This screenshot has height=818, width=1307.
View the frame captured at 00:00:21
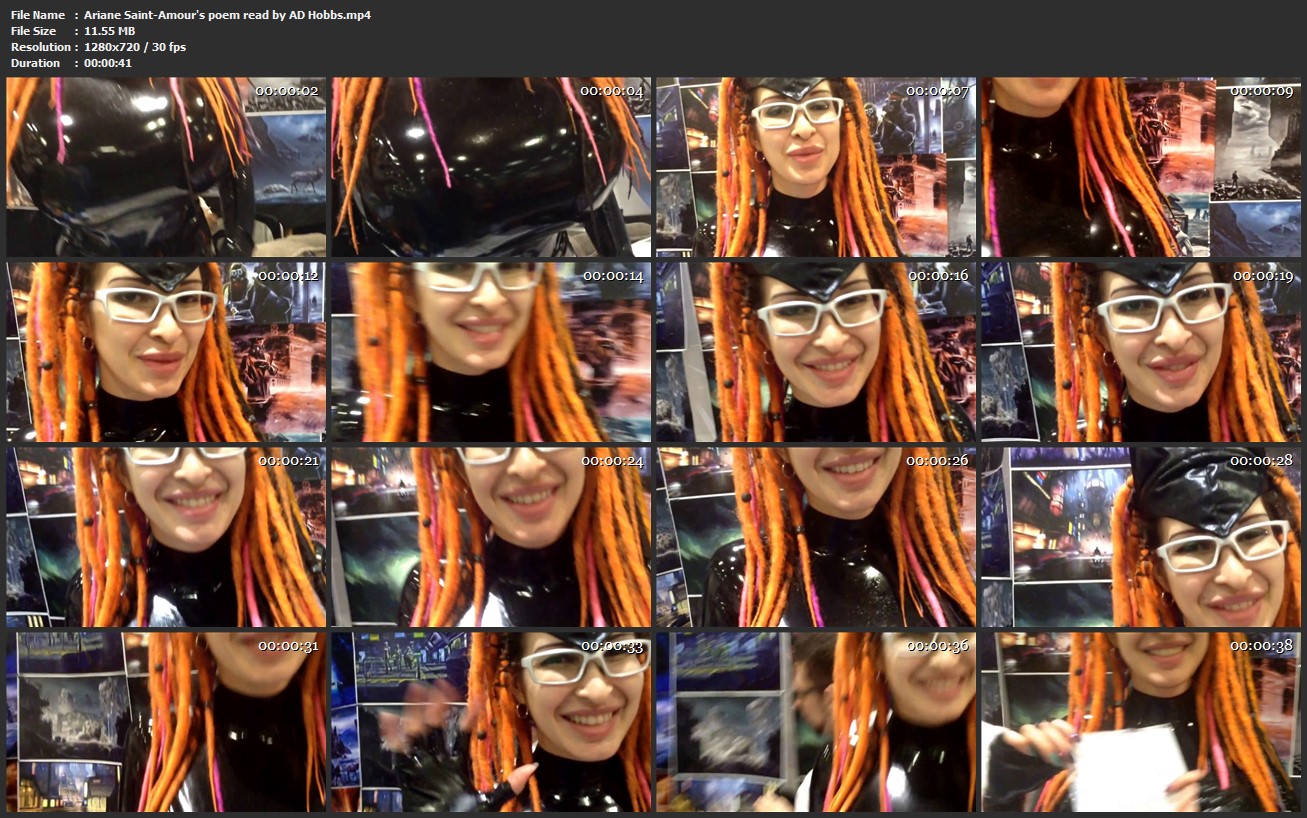coord(166,537)
